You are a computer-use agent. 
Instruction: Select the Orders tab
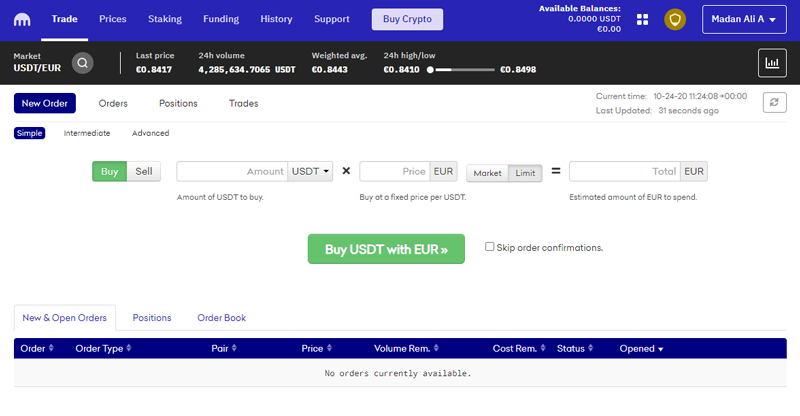point(113,104)
